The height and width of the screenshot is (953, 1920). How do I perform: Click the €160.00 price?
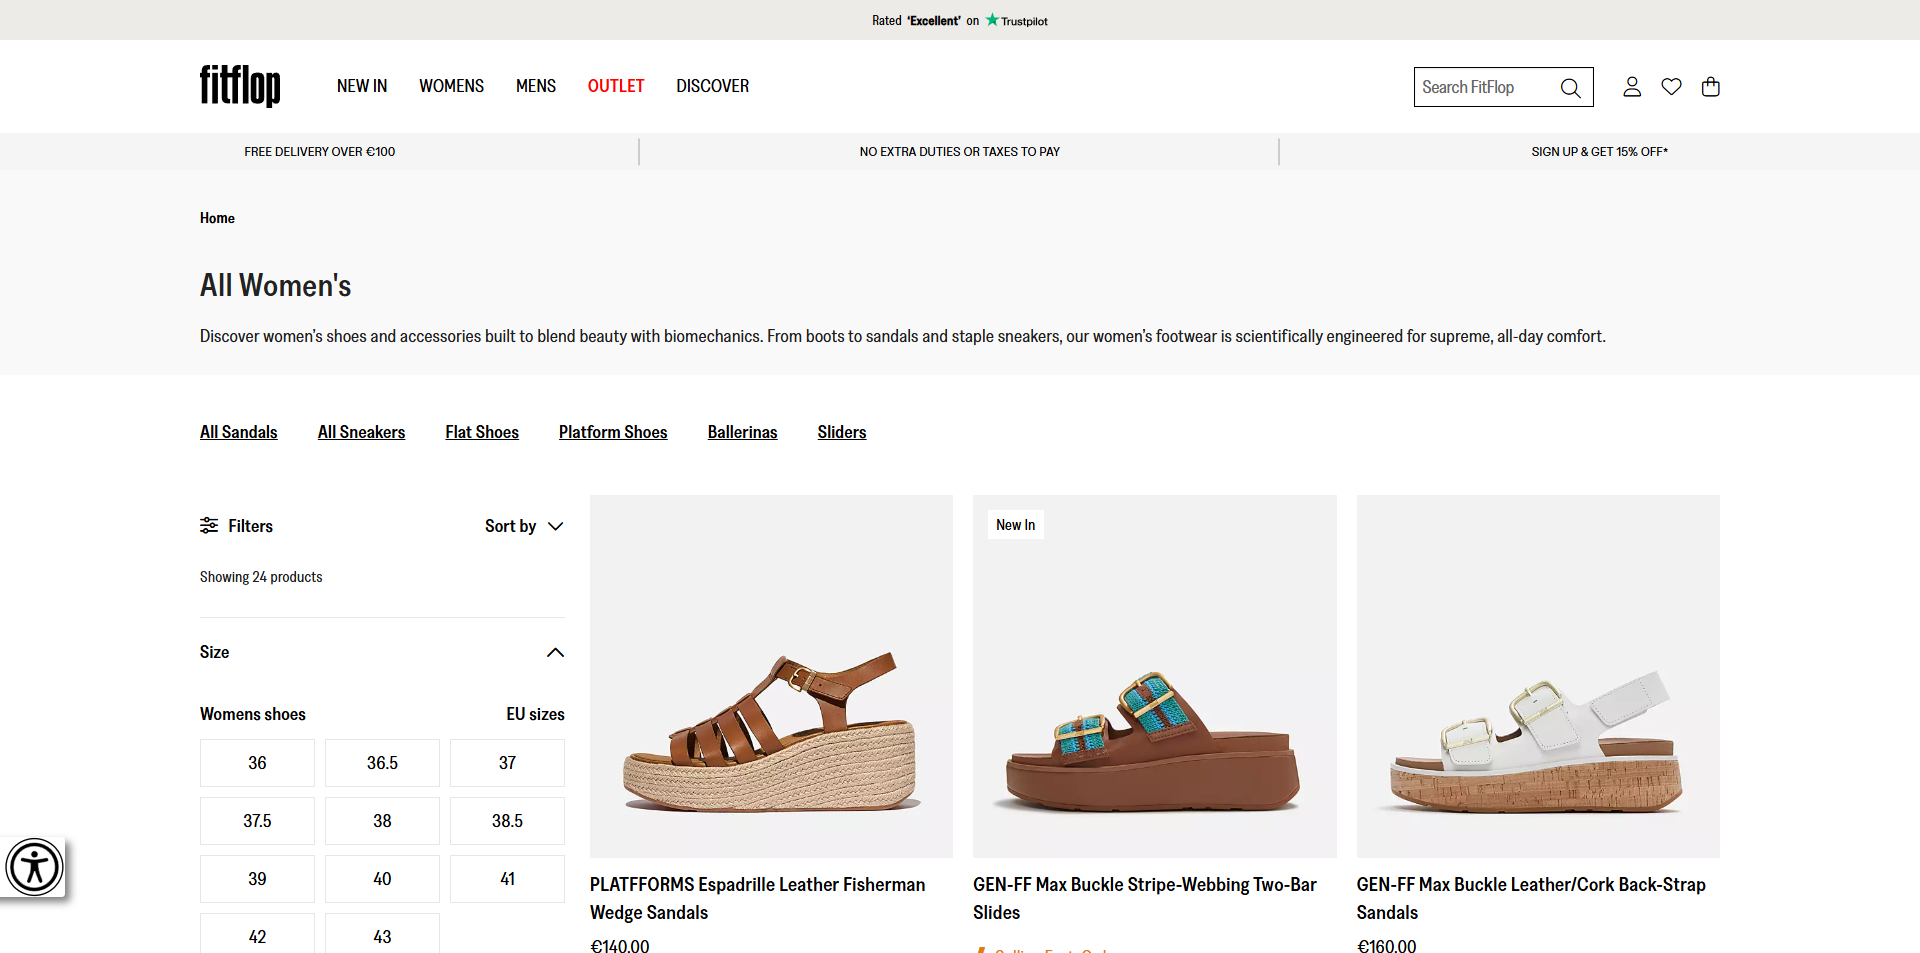[x=1386, y=945]
